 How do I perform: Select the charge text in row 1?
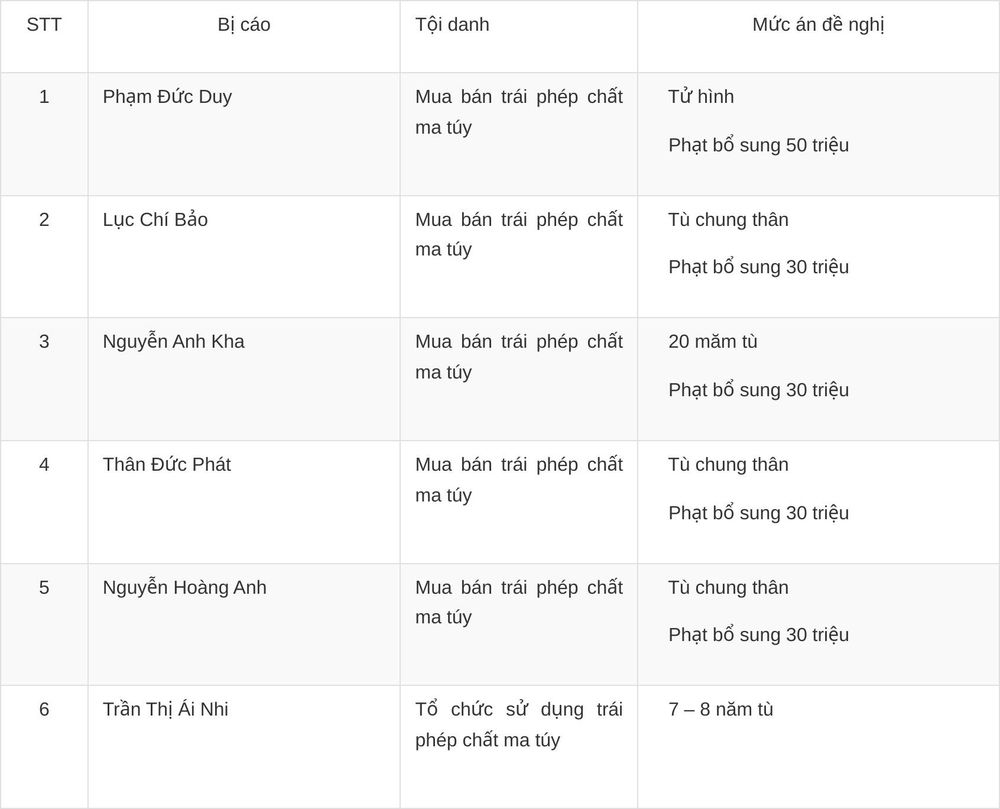pyautogui.click(x=518, y=112)
